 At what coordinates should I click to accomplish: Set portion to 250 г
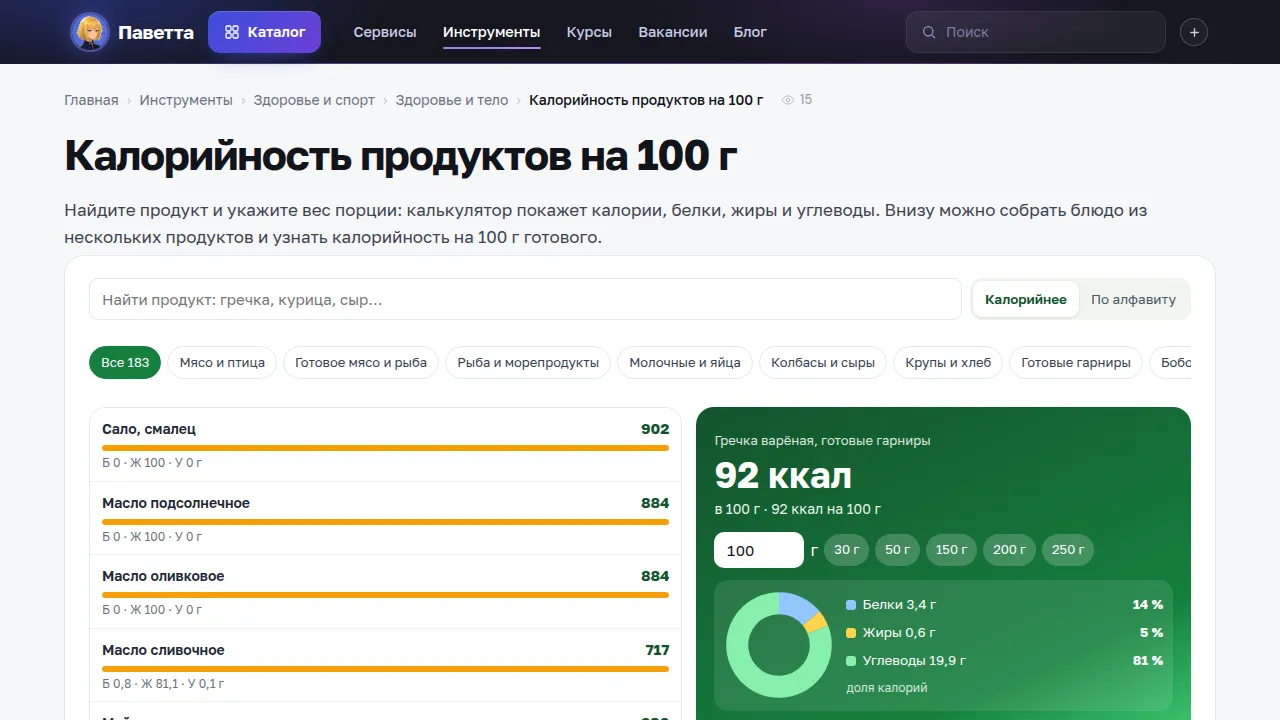tap(1068, 549)
